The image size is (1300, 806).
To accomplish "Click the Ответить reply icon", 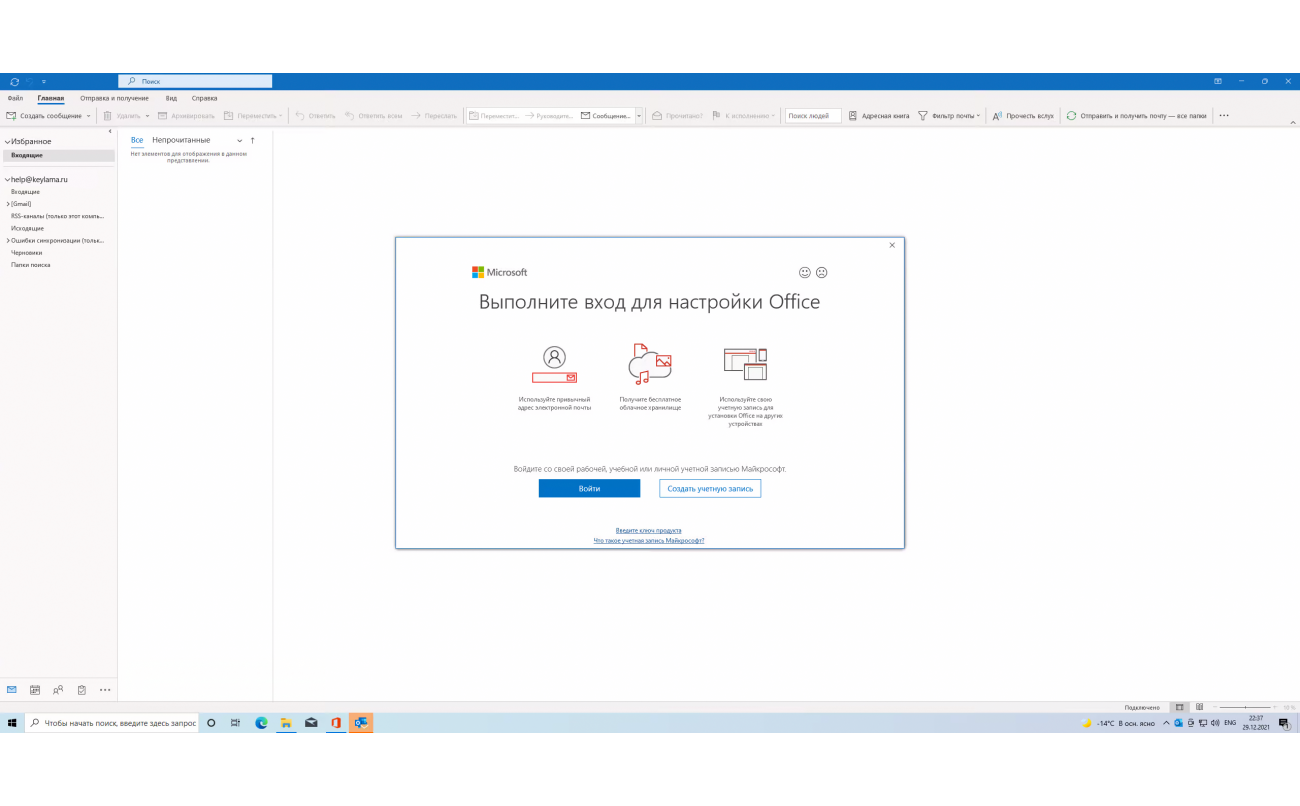I will (x=300, y=116).
